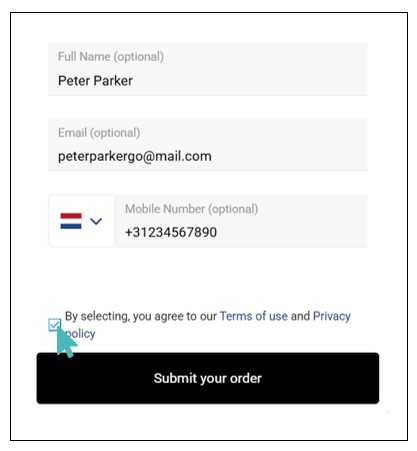The height and width of the screenshot is (451, 417).
Task: Toggle the terms agreement checkbox
Action: [54, 325]
